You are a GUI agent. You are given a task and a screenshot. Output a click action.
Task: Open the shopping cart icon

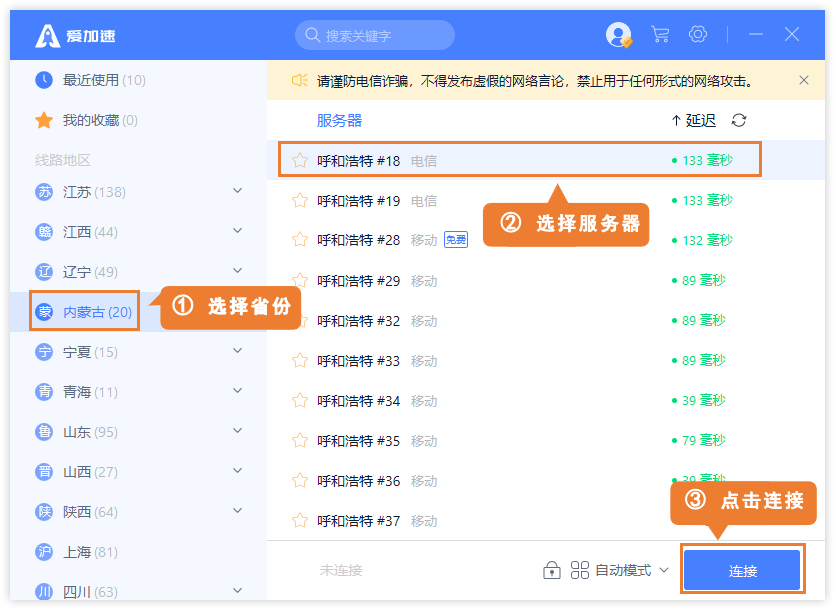pos(660,35)
